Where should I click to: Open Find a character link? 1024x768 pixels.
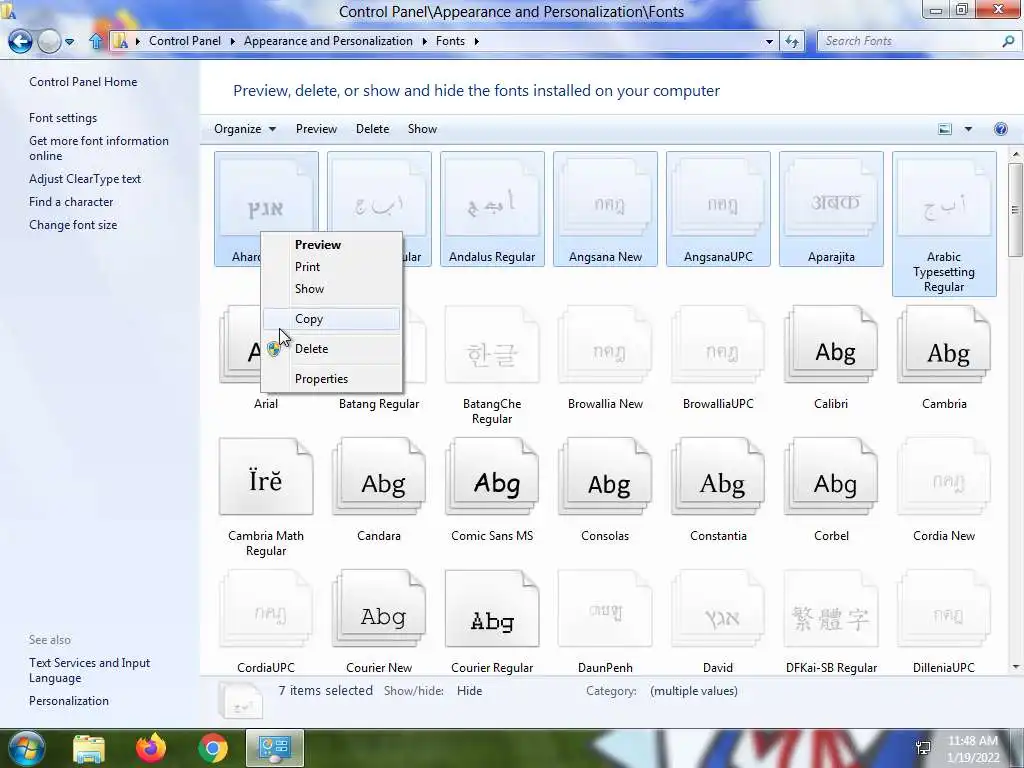pos(71,202)
